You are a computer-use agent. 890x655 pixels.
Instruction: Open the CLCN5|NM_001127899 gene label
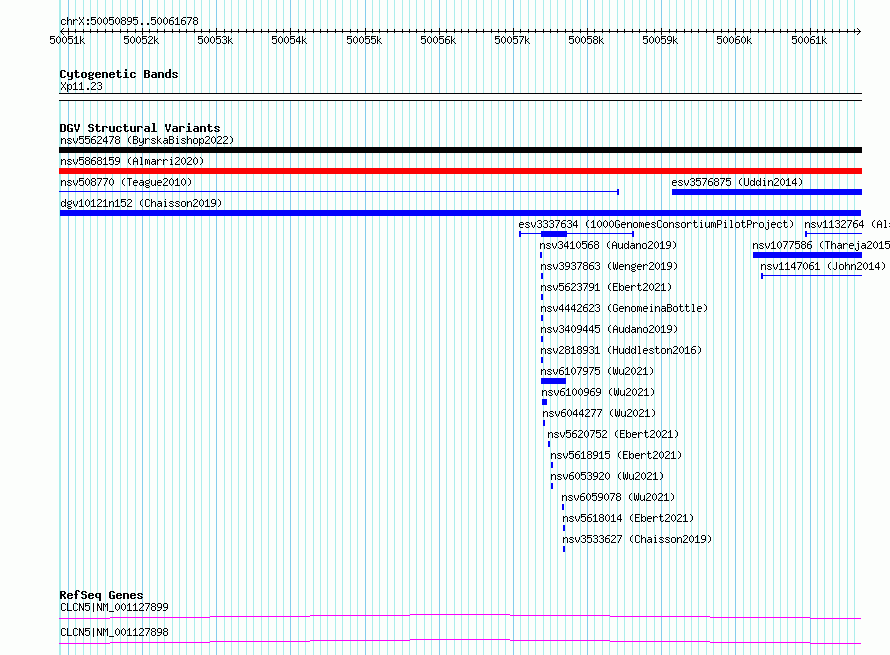click(x=114, y=607)
